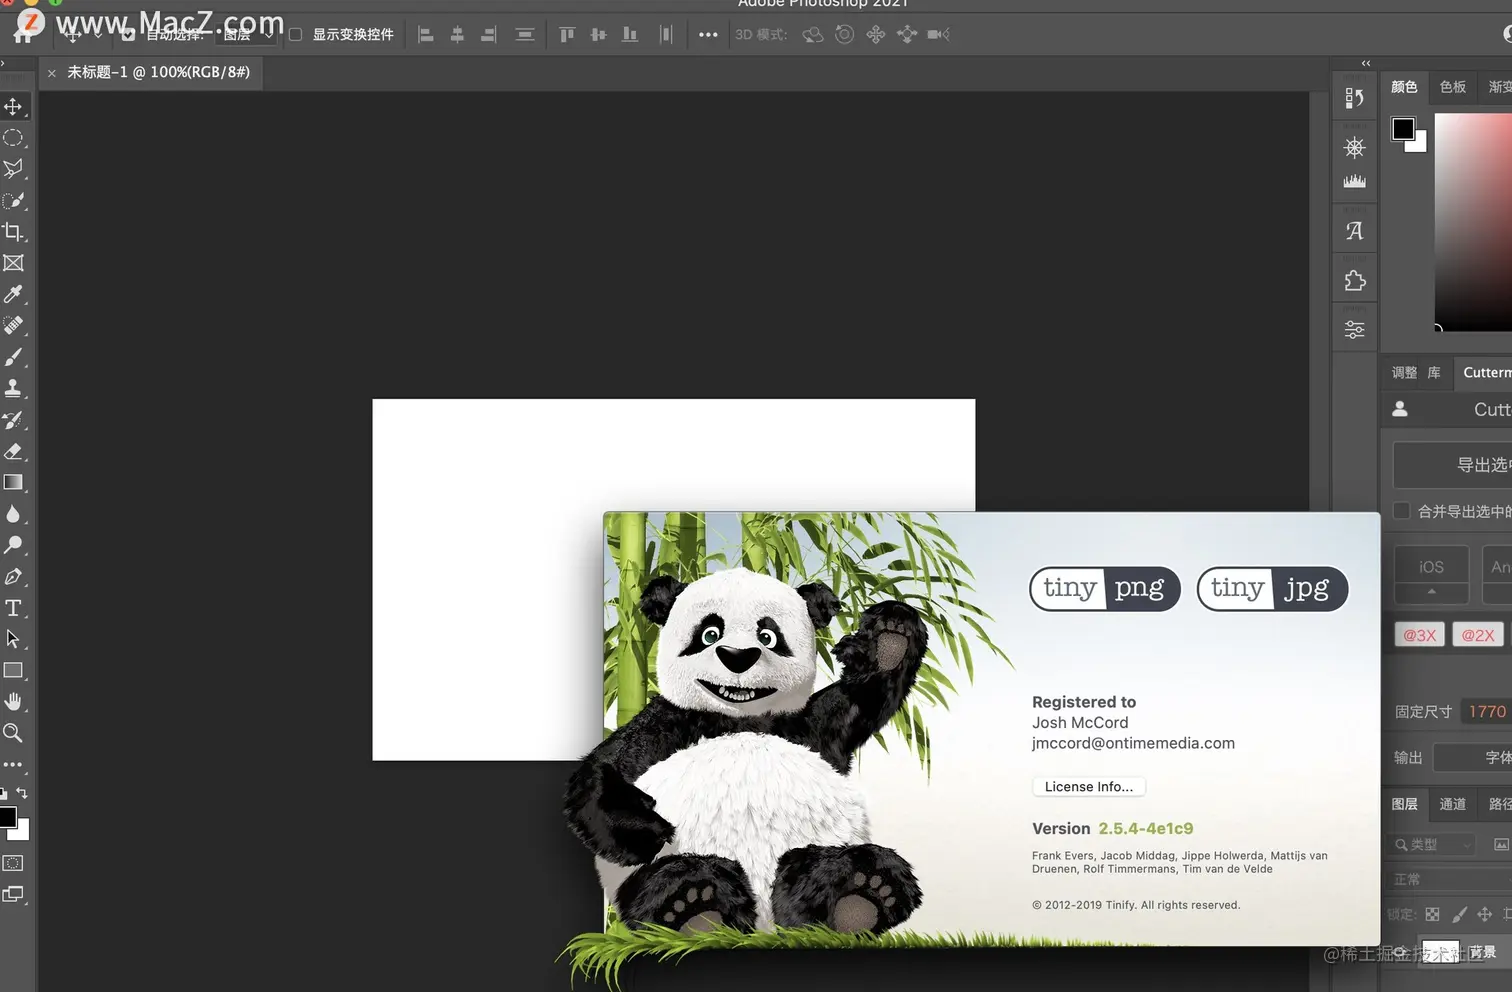Select the Move tool
The image size is (1512, 992).
[x=13, y=106]
